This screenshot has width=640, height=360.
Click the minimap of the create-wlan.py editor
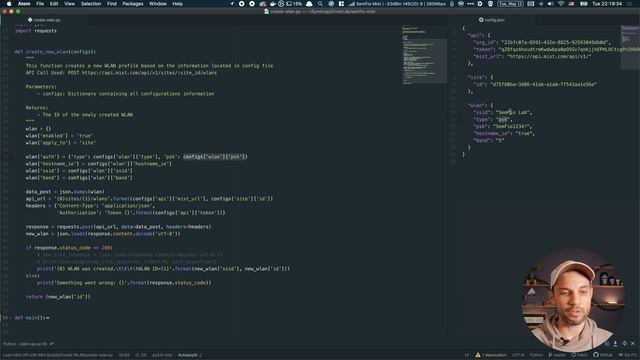point(424,56)
